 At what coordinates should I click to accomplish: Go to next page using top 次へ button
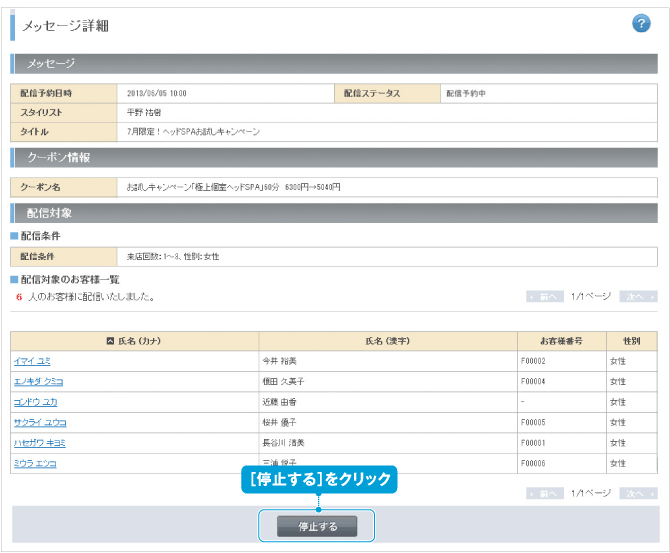(x=637, y=297)
